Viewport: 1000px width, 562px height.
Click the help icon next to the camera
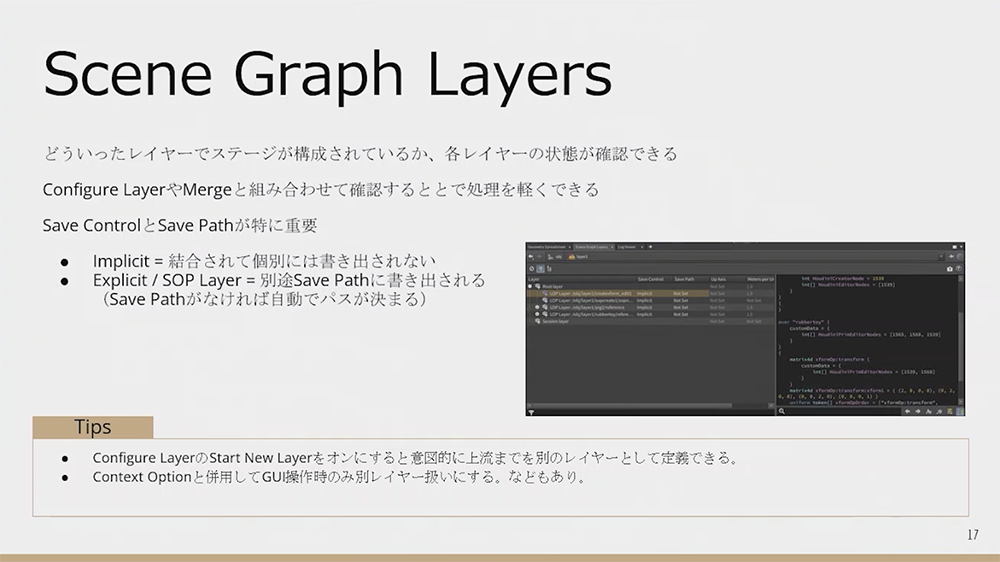coord(960,268)
